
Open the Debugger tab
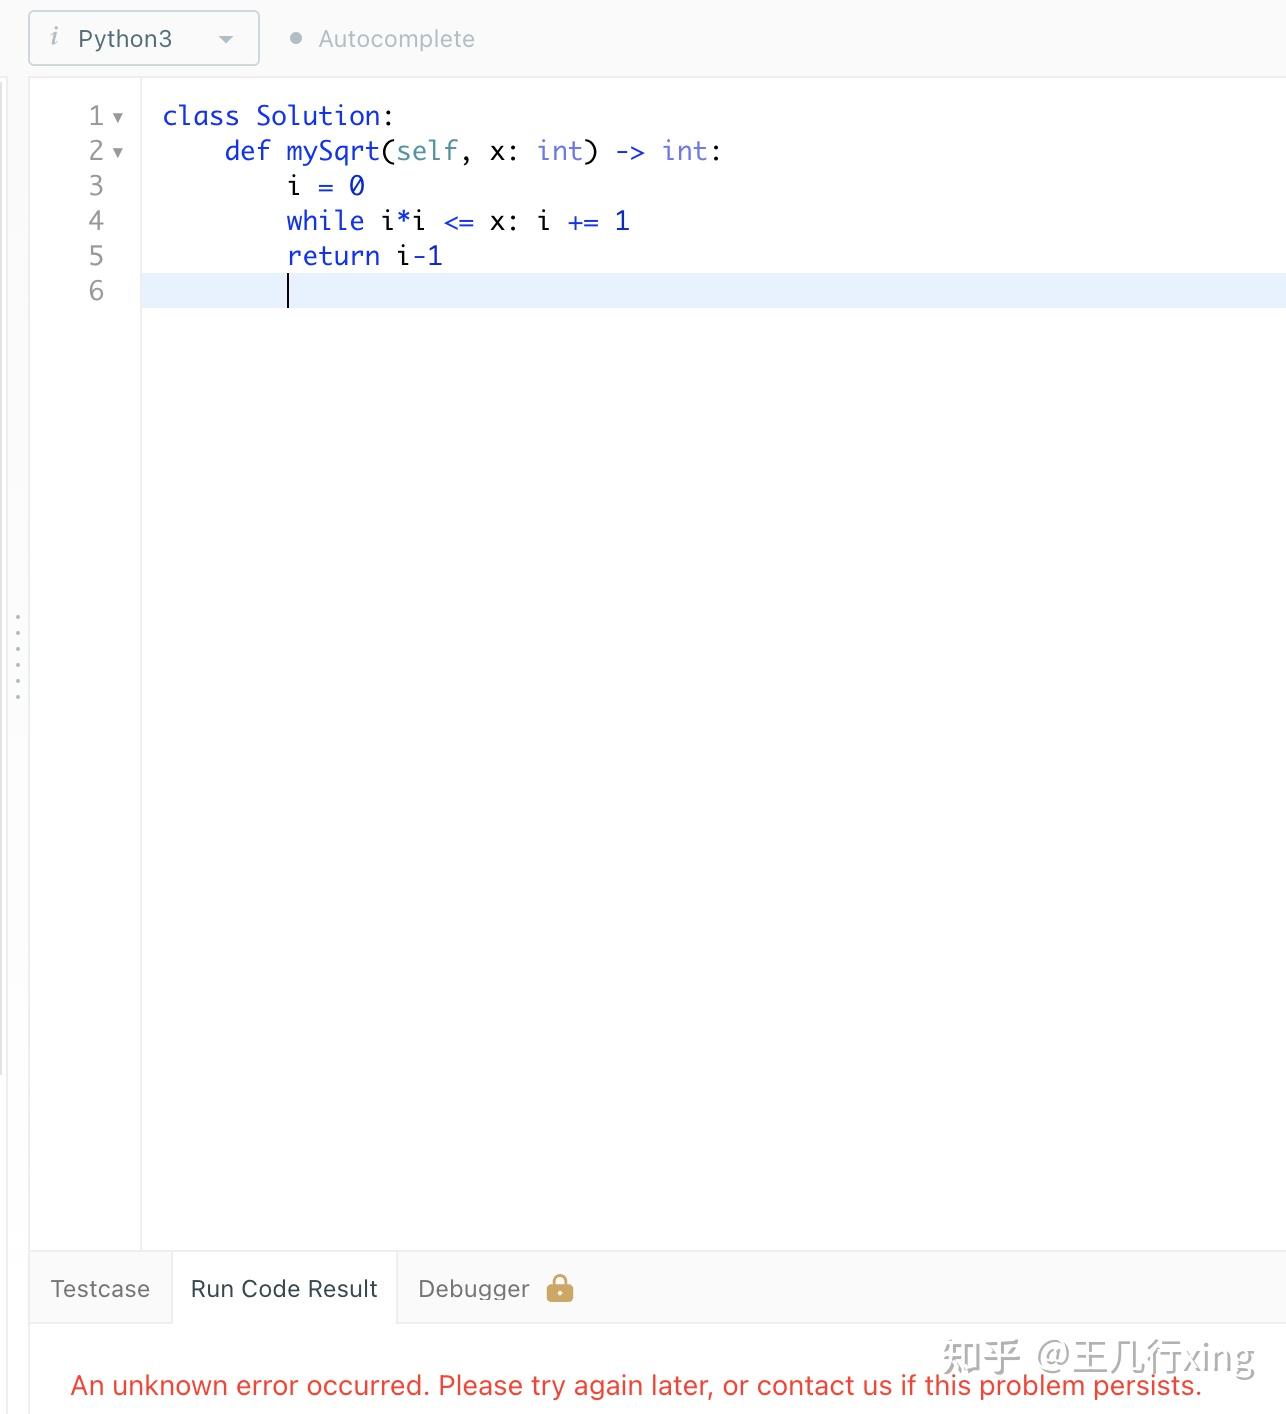[473, 1288]
